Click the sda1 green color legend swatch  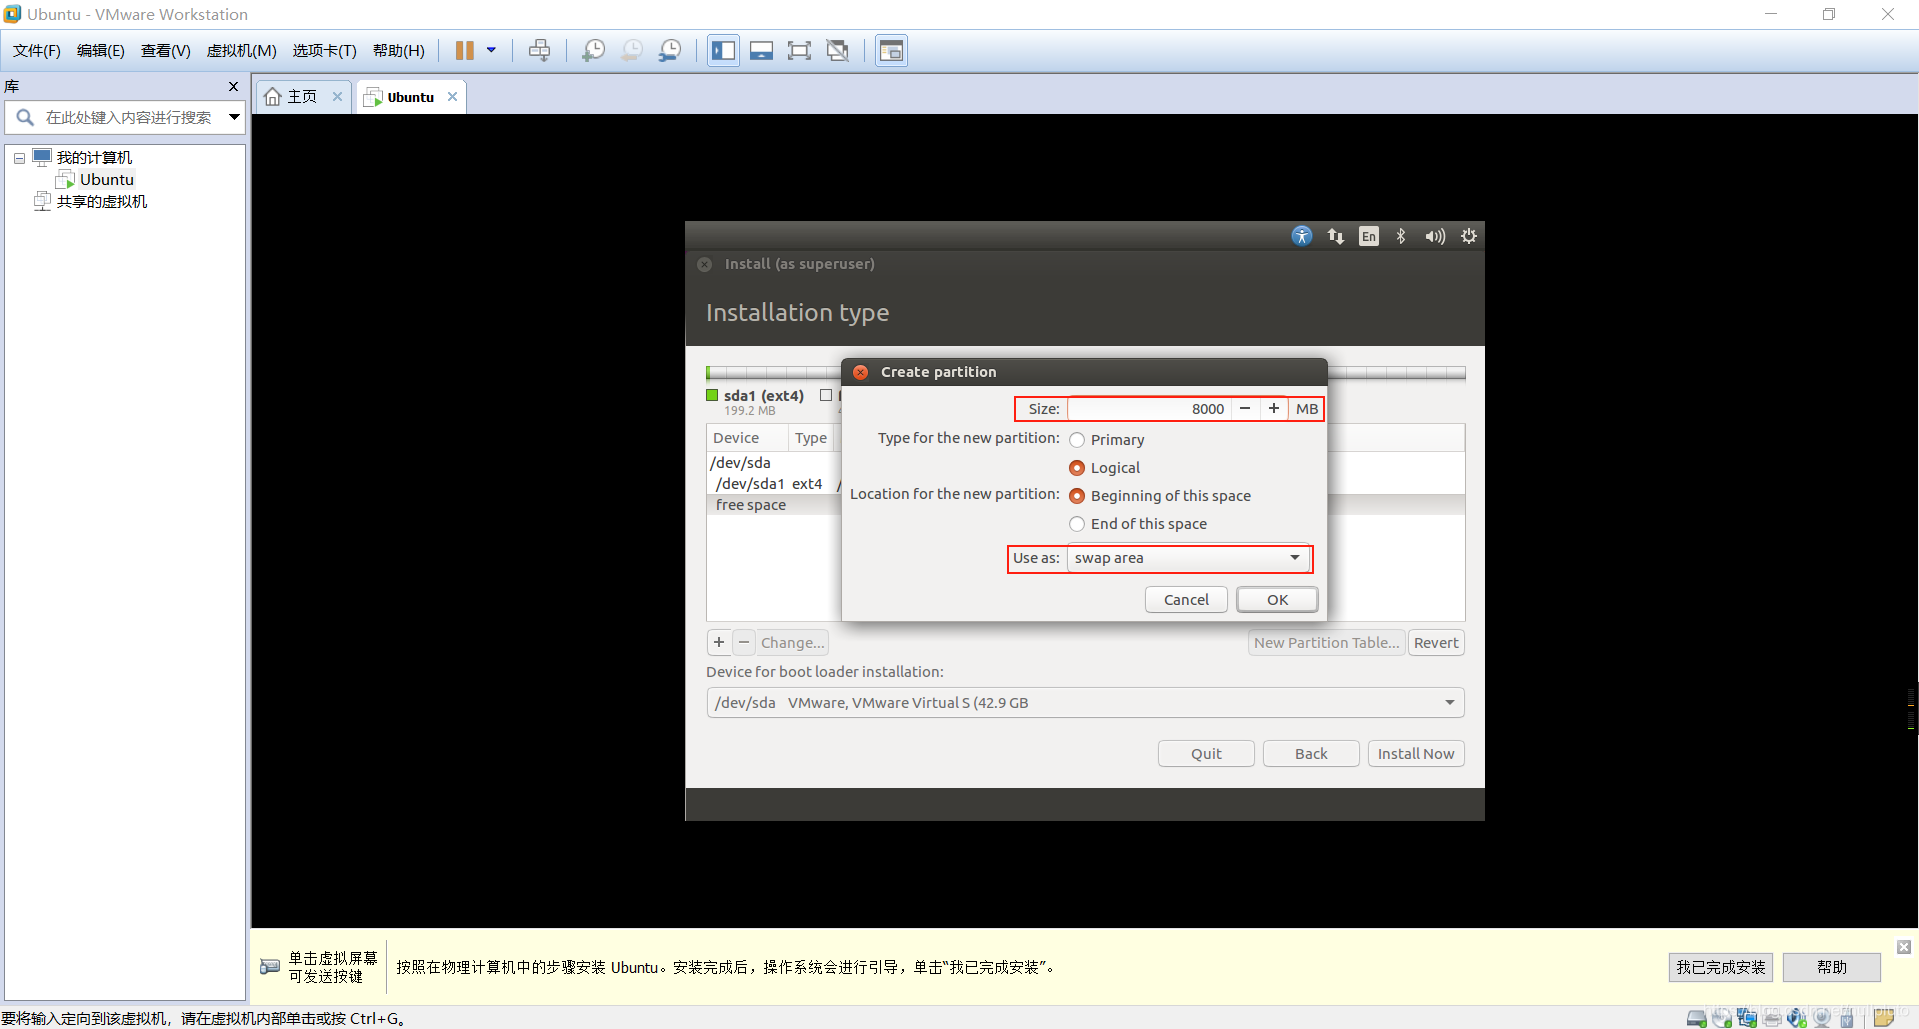[x=712, y=396]
